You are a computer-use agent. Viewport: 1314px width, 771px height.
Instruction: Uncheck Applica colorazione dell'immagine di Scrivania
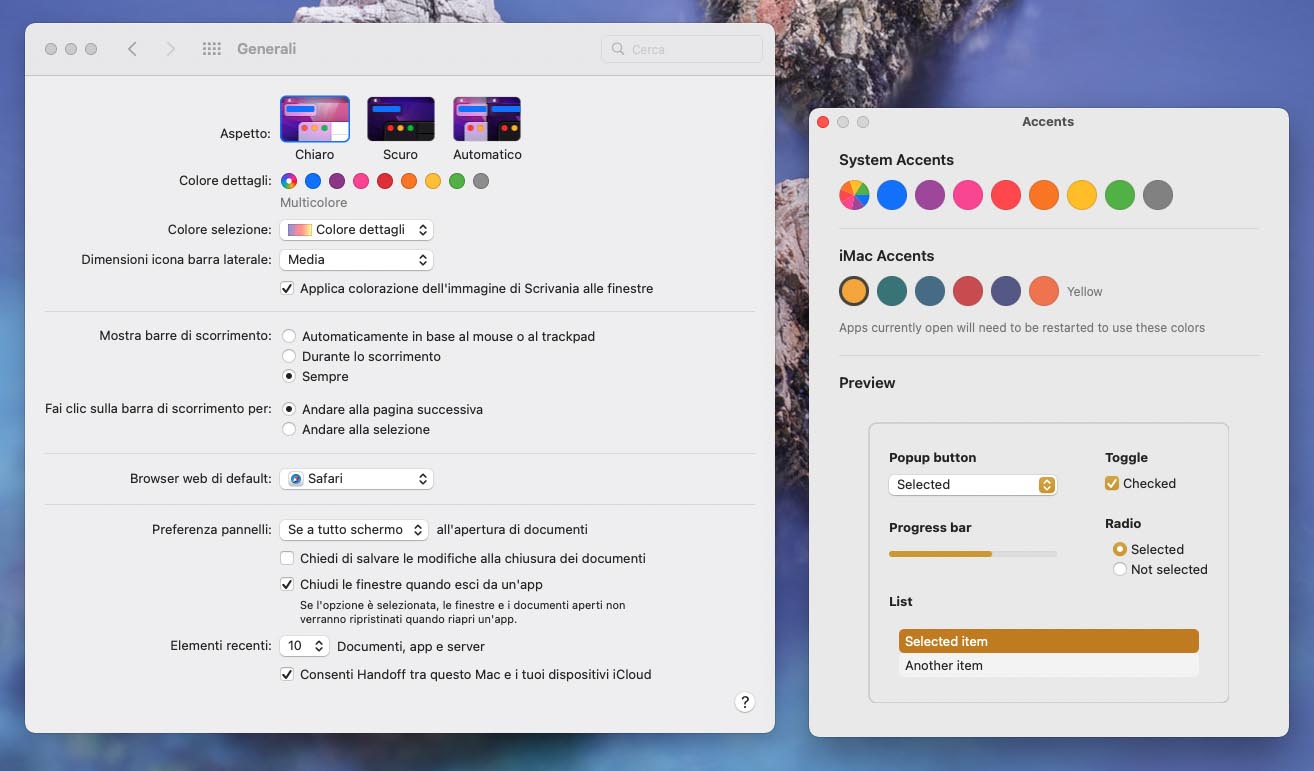(x=287, y=289)
